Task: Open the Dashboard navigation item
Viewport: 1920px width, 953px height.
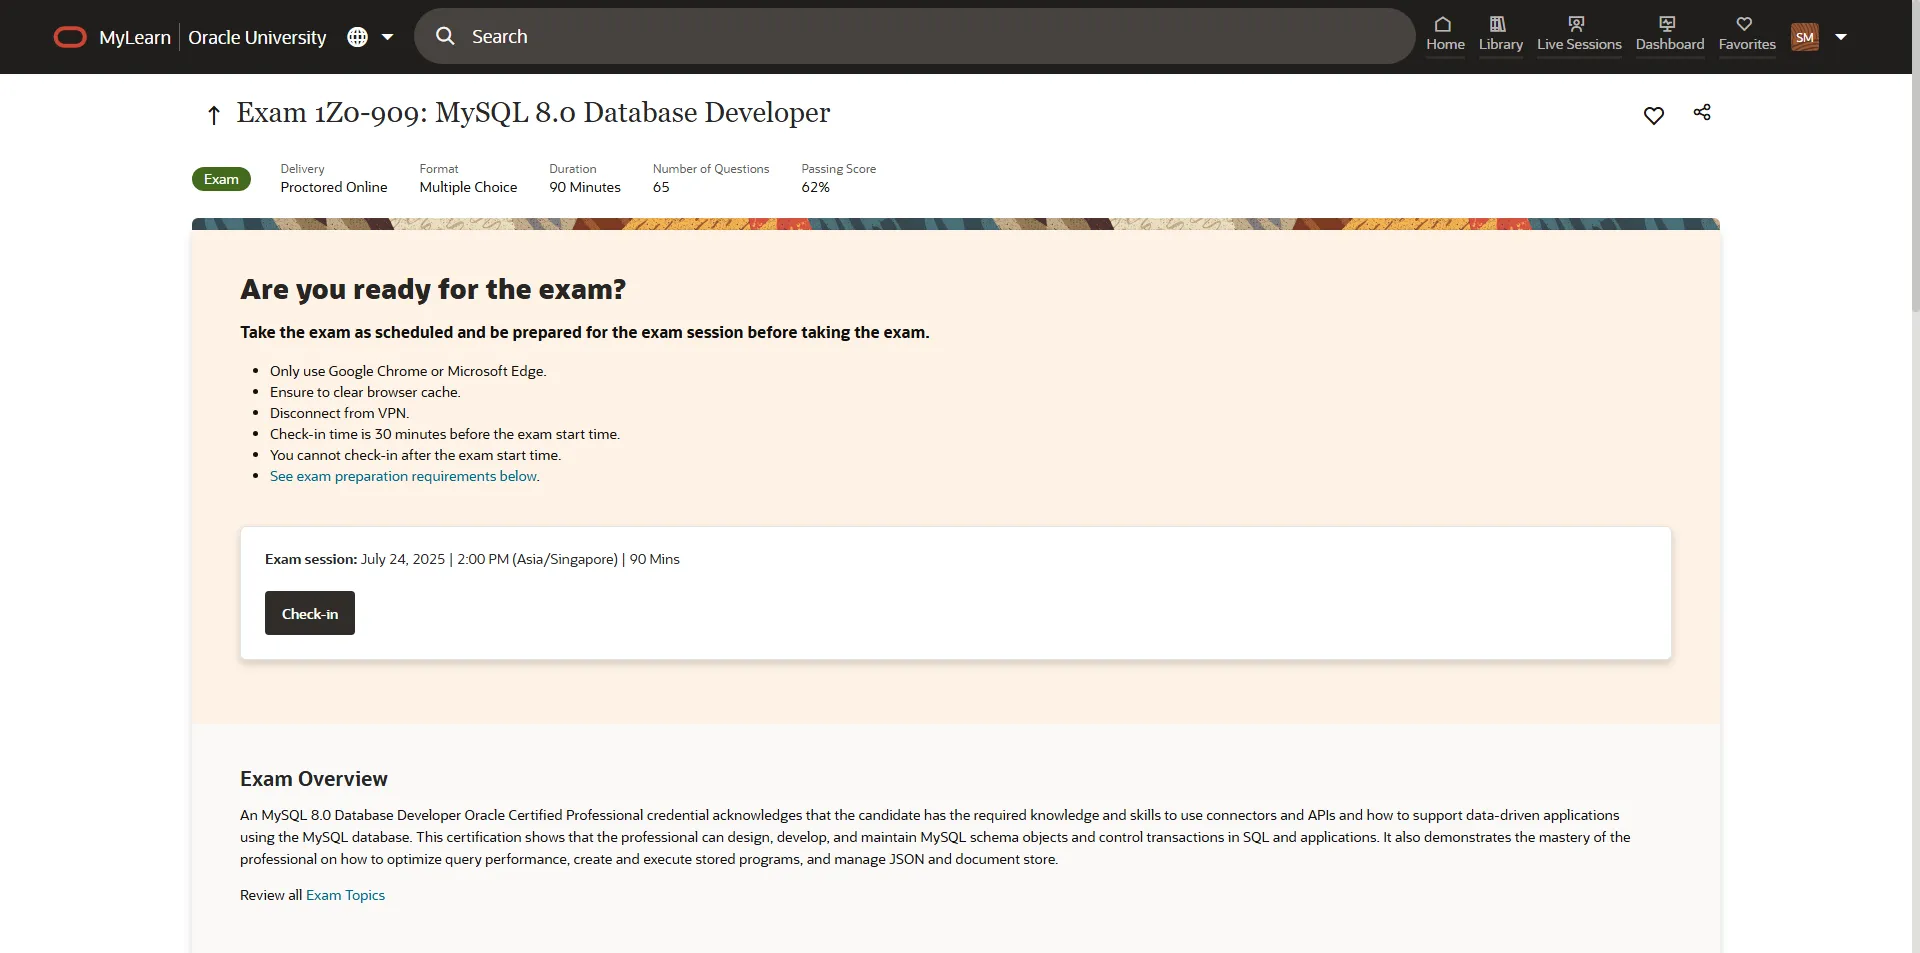Action: tap(1670, 34)
